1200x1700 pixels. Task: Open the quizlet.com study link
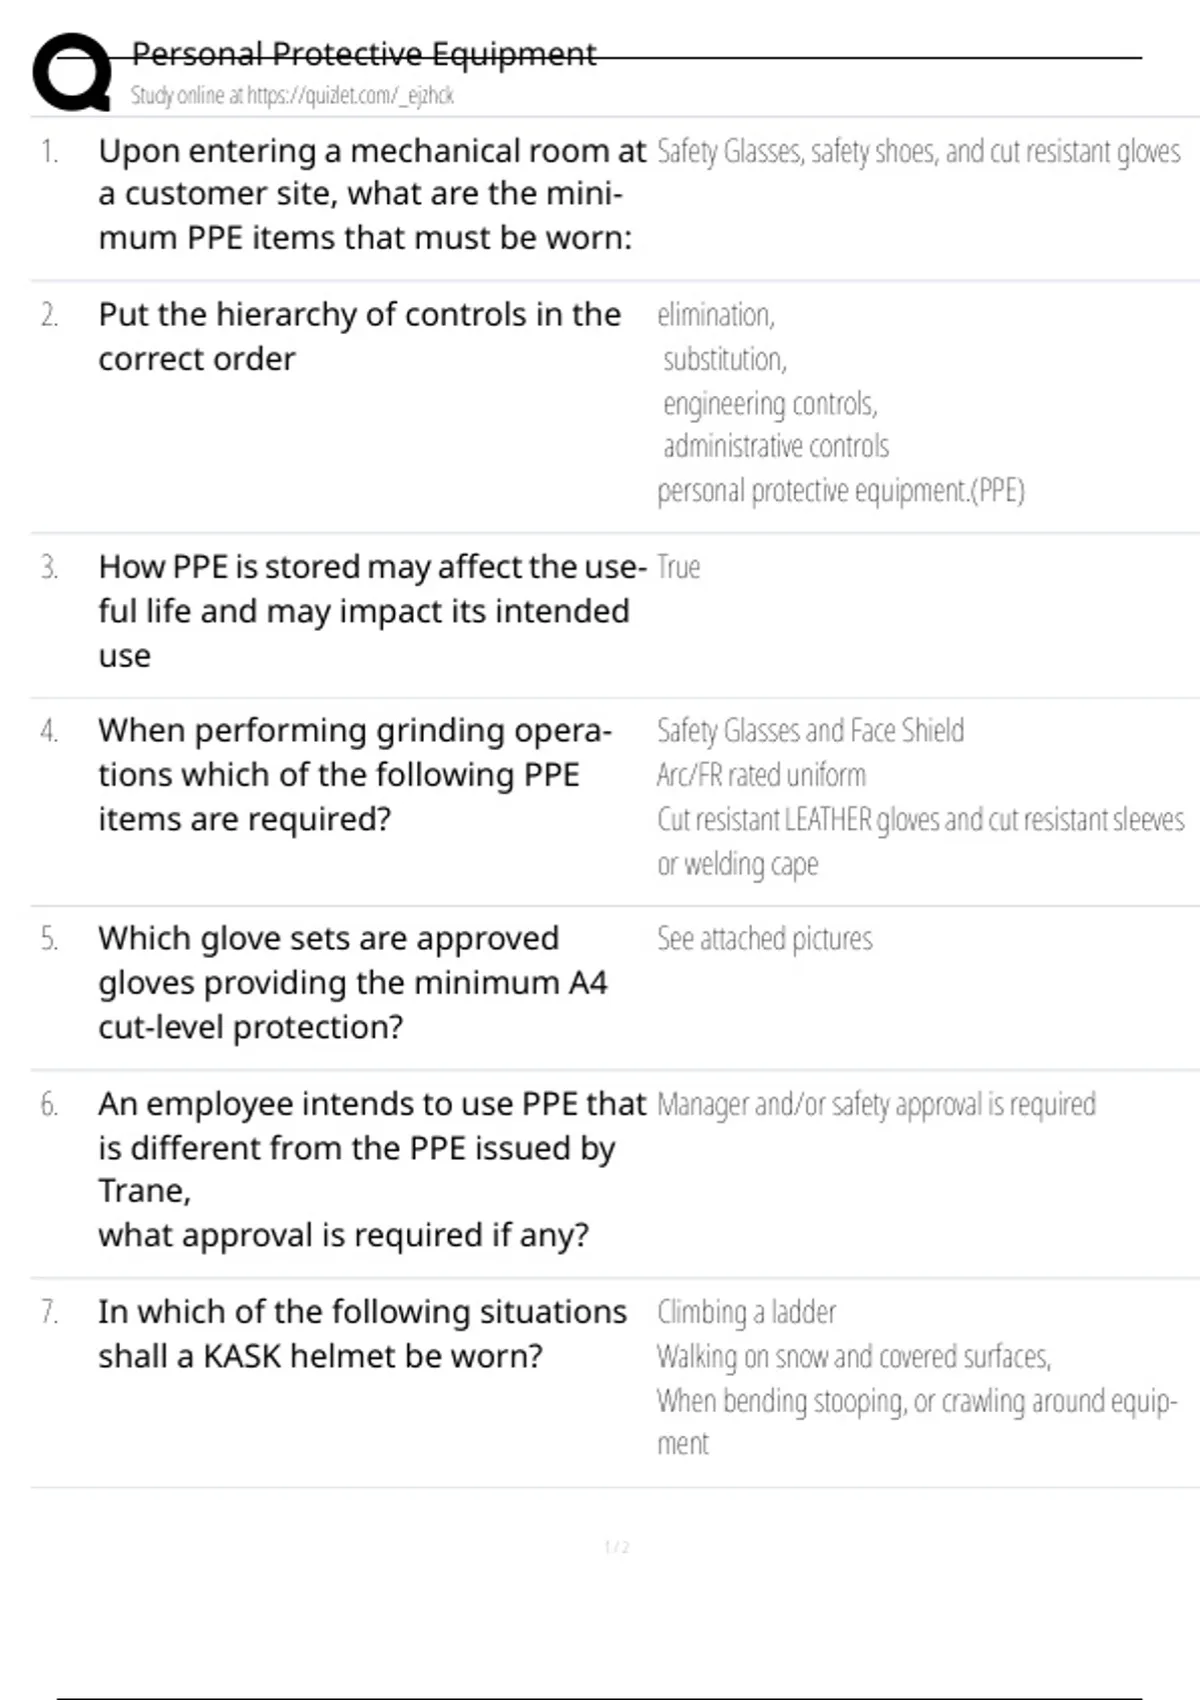coord(291,96)
